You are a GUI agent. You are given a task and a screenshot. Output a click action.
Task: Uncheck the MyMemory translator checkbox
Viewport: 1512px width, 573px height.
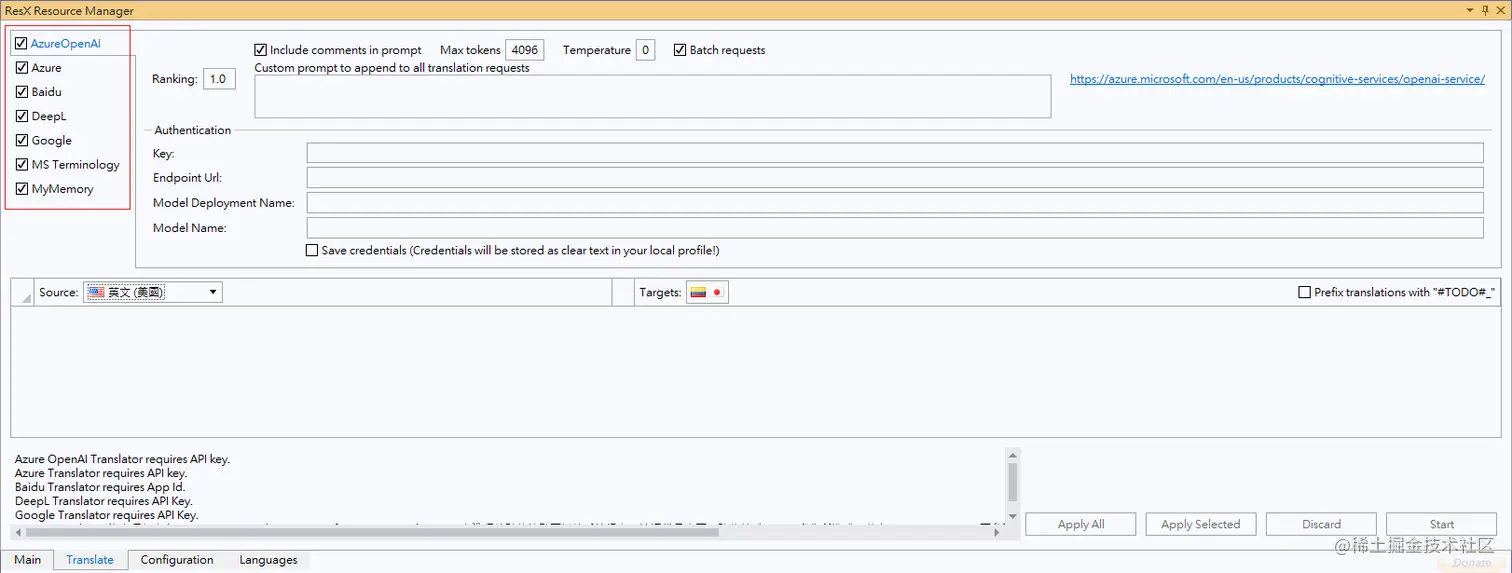(21, 188)
